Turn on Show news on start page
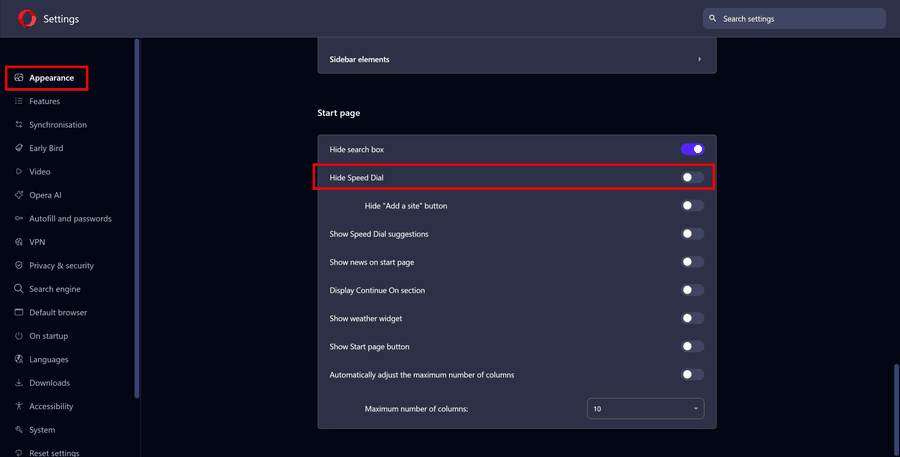 [692, 262]
